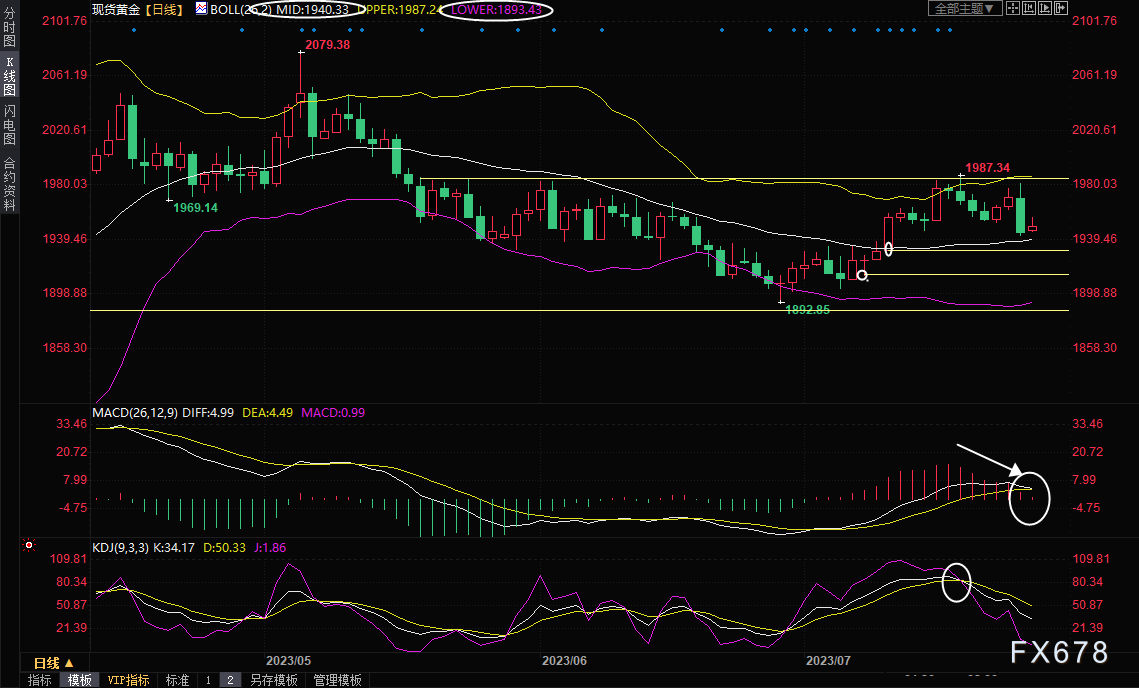Image resolution: width=1139 pixels, height=688 pixels.
Task: Click the K:34.17 value
Action: point(174,548)
